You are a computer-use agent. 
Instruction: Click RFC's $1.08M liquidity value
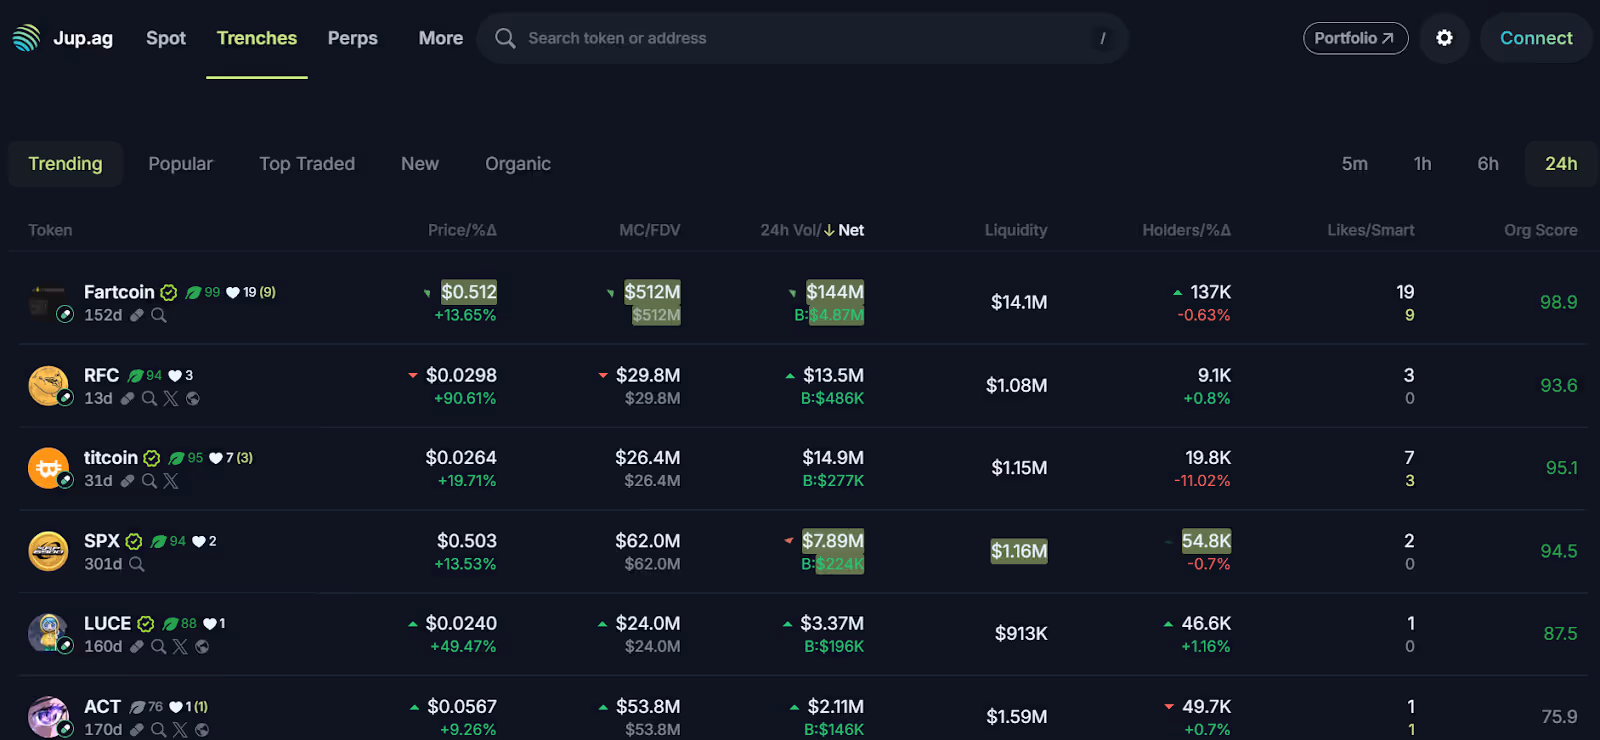click(1017, 385)
